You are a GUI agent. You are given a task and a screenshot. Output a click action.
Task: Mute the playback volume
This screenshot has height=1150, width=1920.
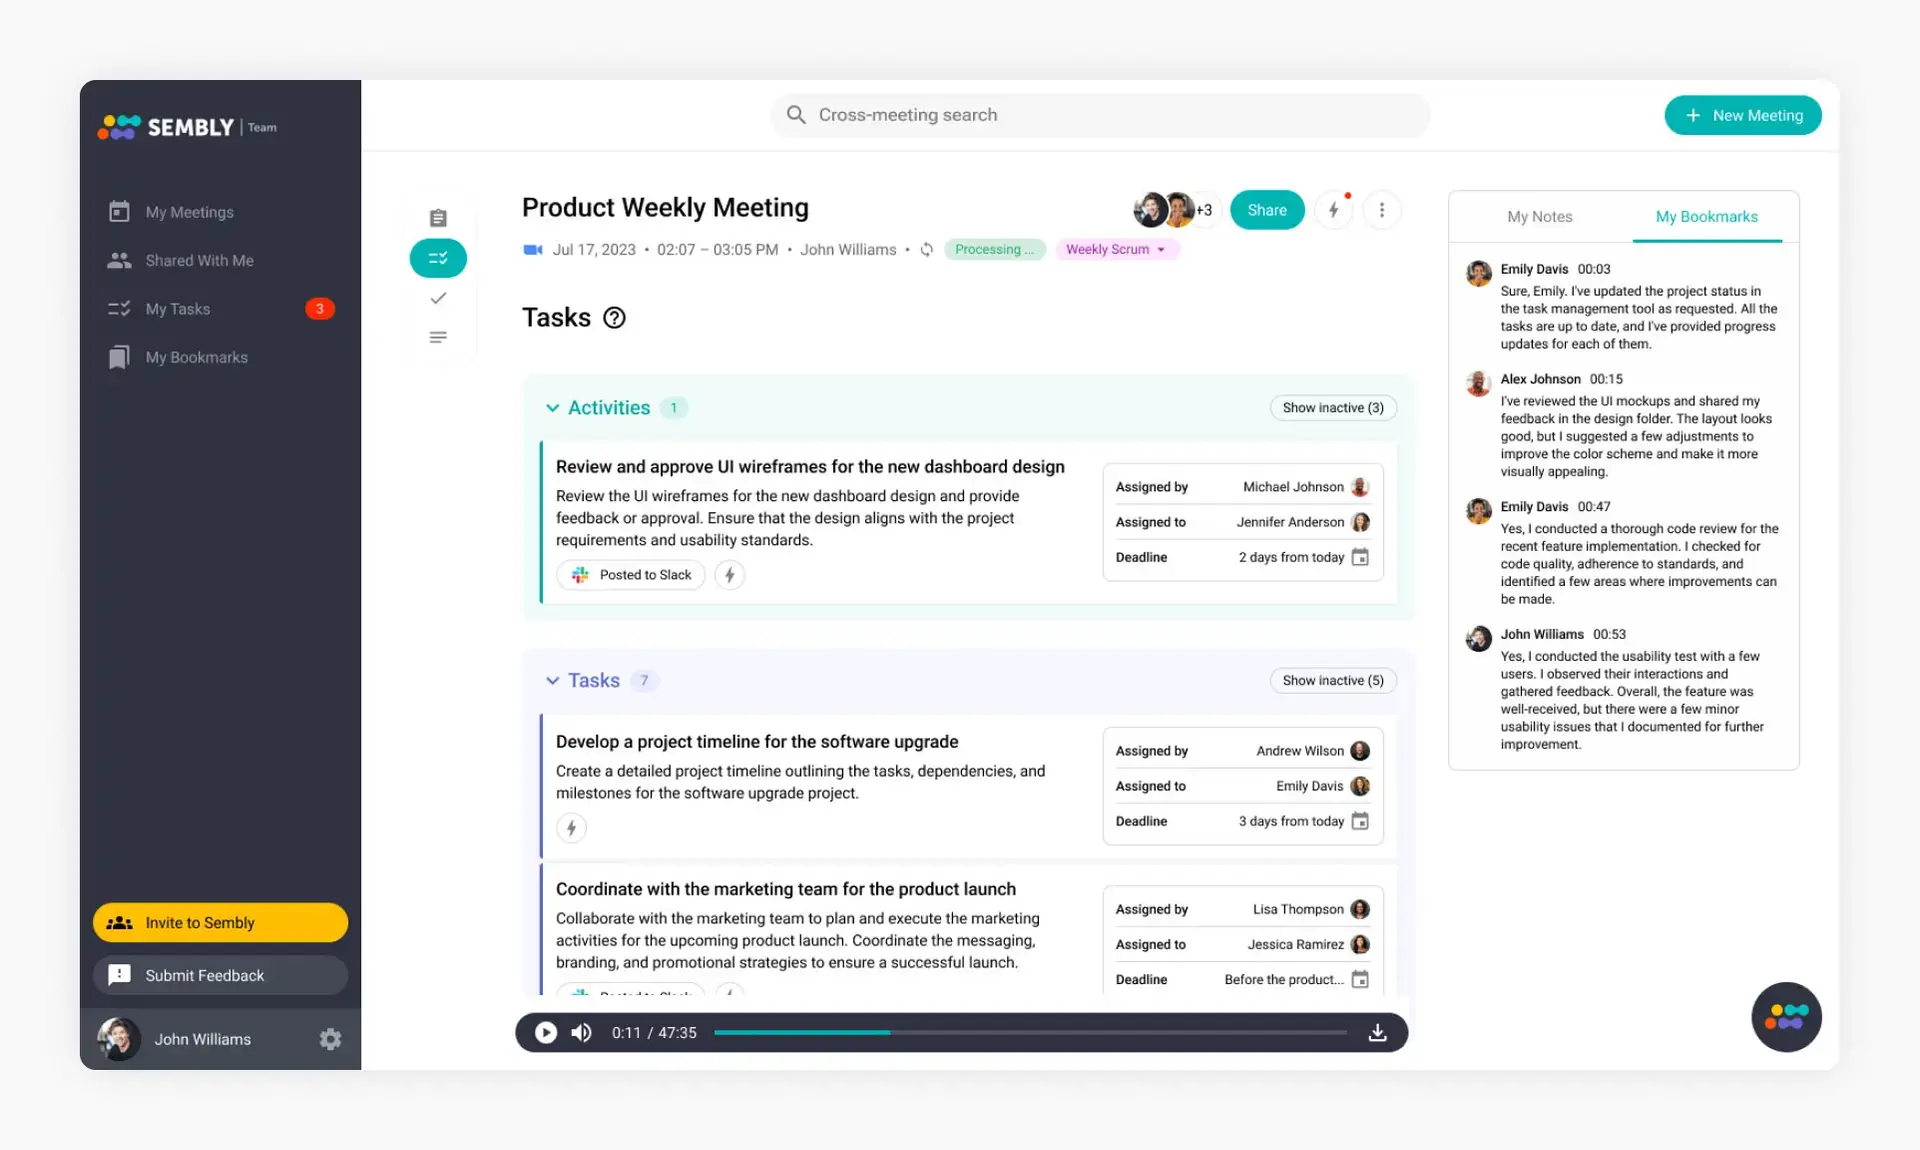[x=581, y=1032]
